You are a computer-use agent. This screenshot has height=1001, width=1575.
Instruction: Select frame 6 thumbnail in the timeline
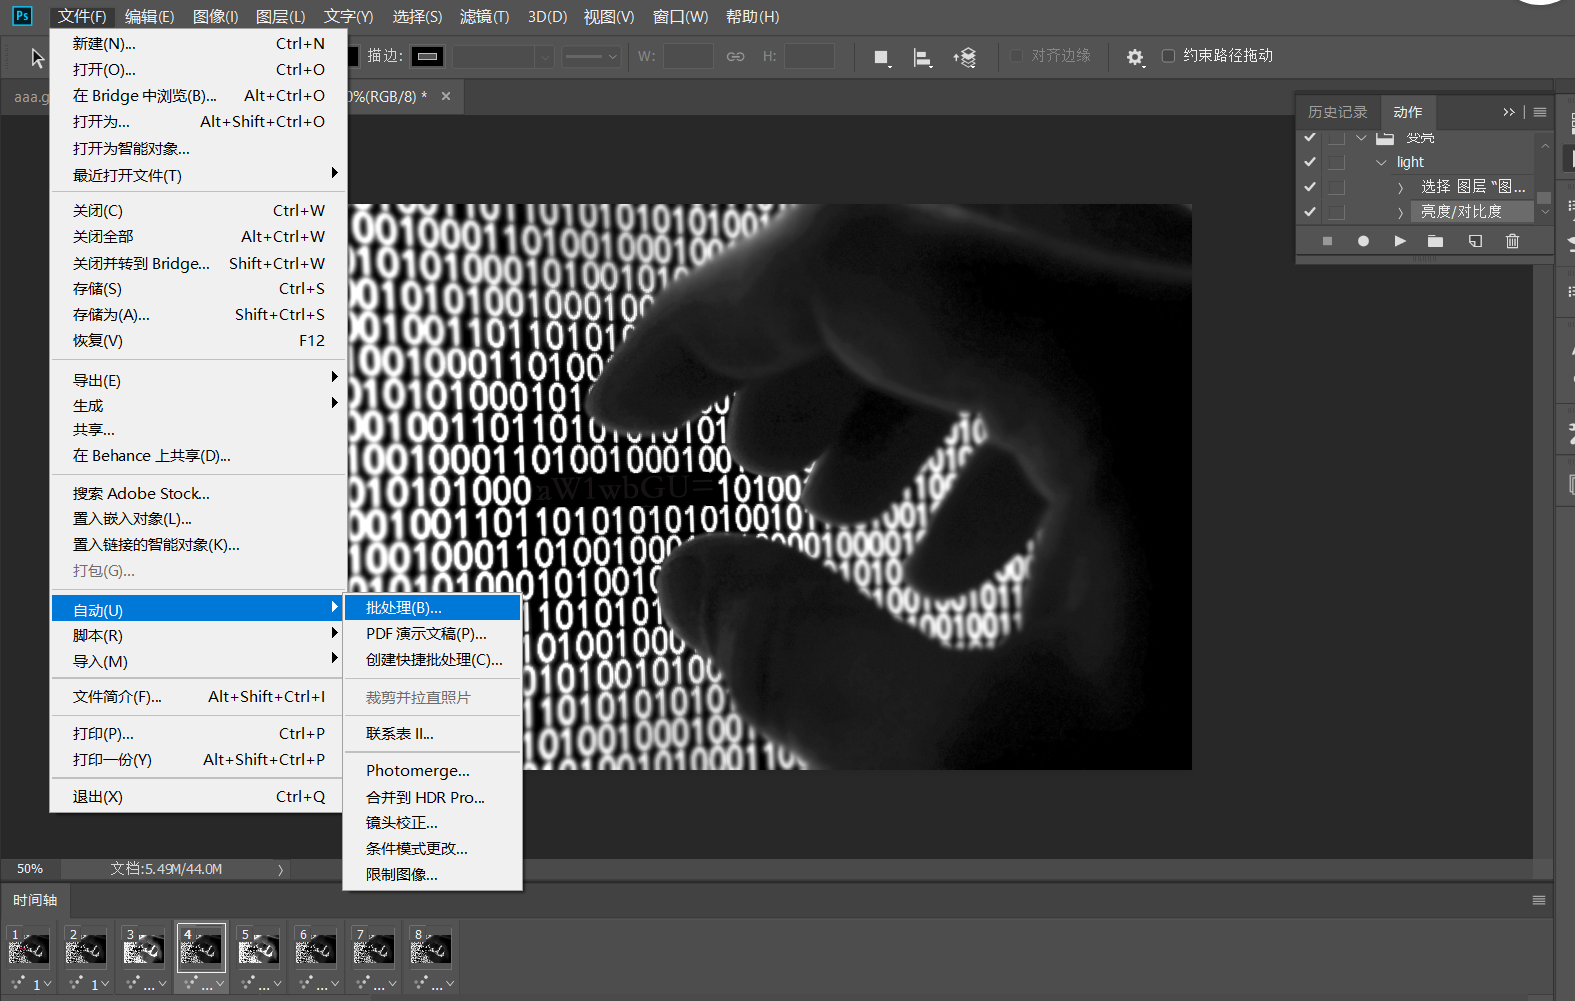click(x=316, y=948)
